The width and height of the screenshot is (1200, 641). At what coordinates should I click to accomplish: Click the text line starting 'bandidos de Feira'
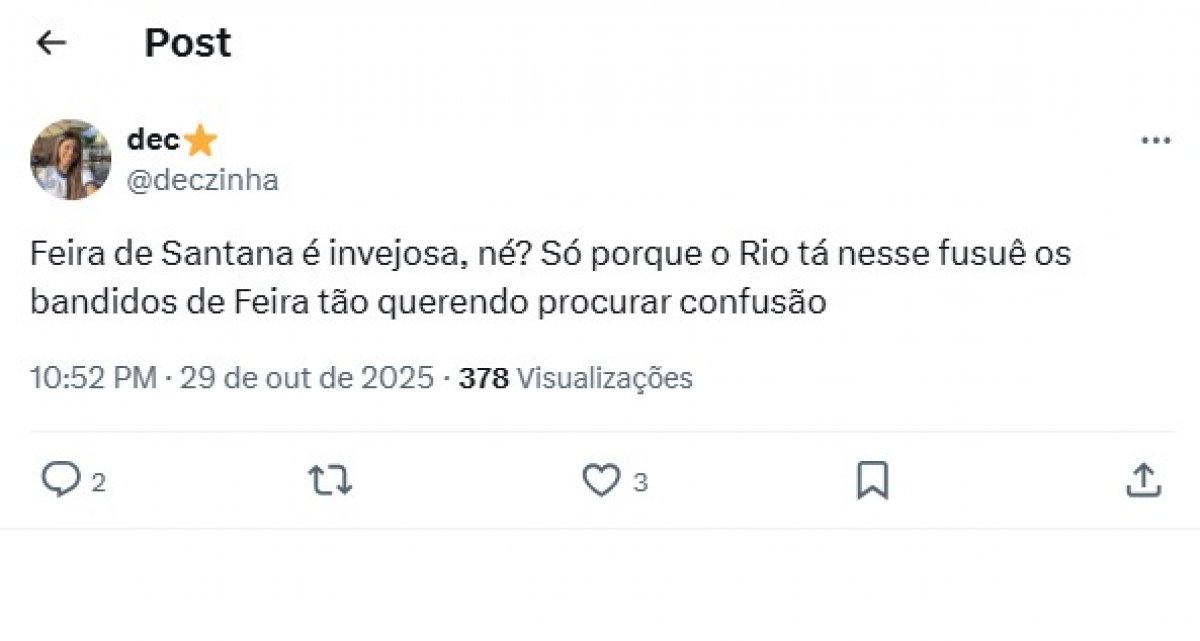(x=428, y=303)
